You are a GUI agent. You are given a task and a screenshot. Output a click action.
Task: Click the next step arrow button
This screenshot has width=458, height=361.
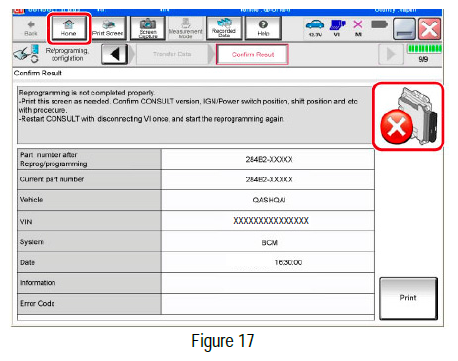391,54
